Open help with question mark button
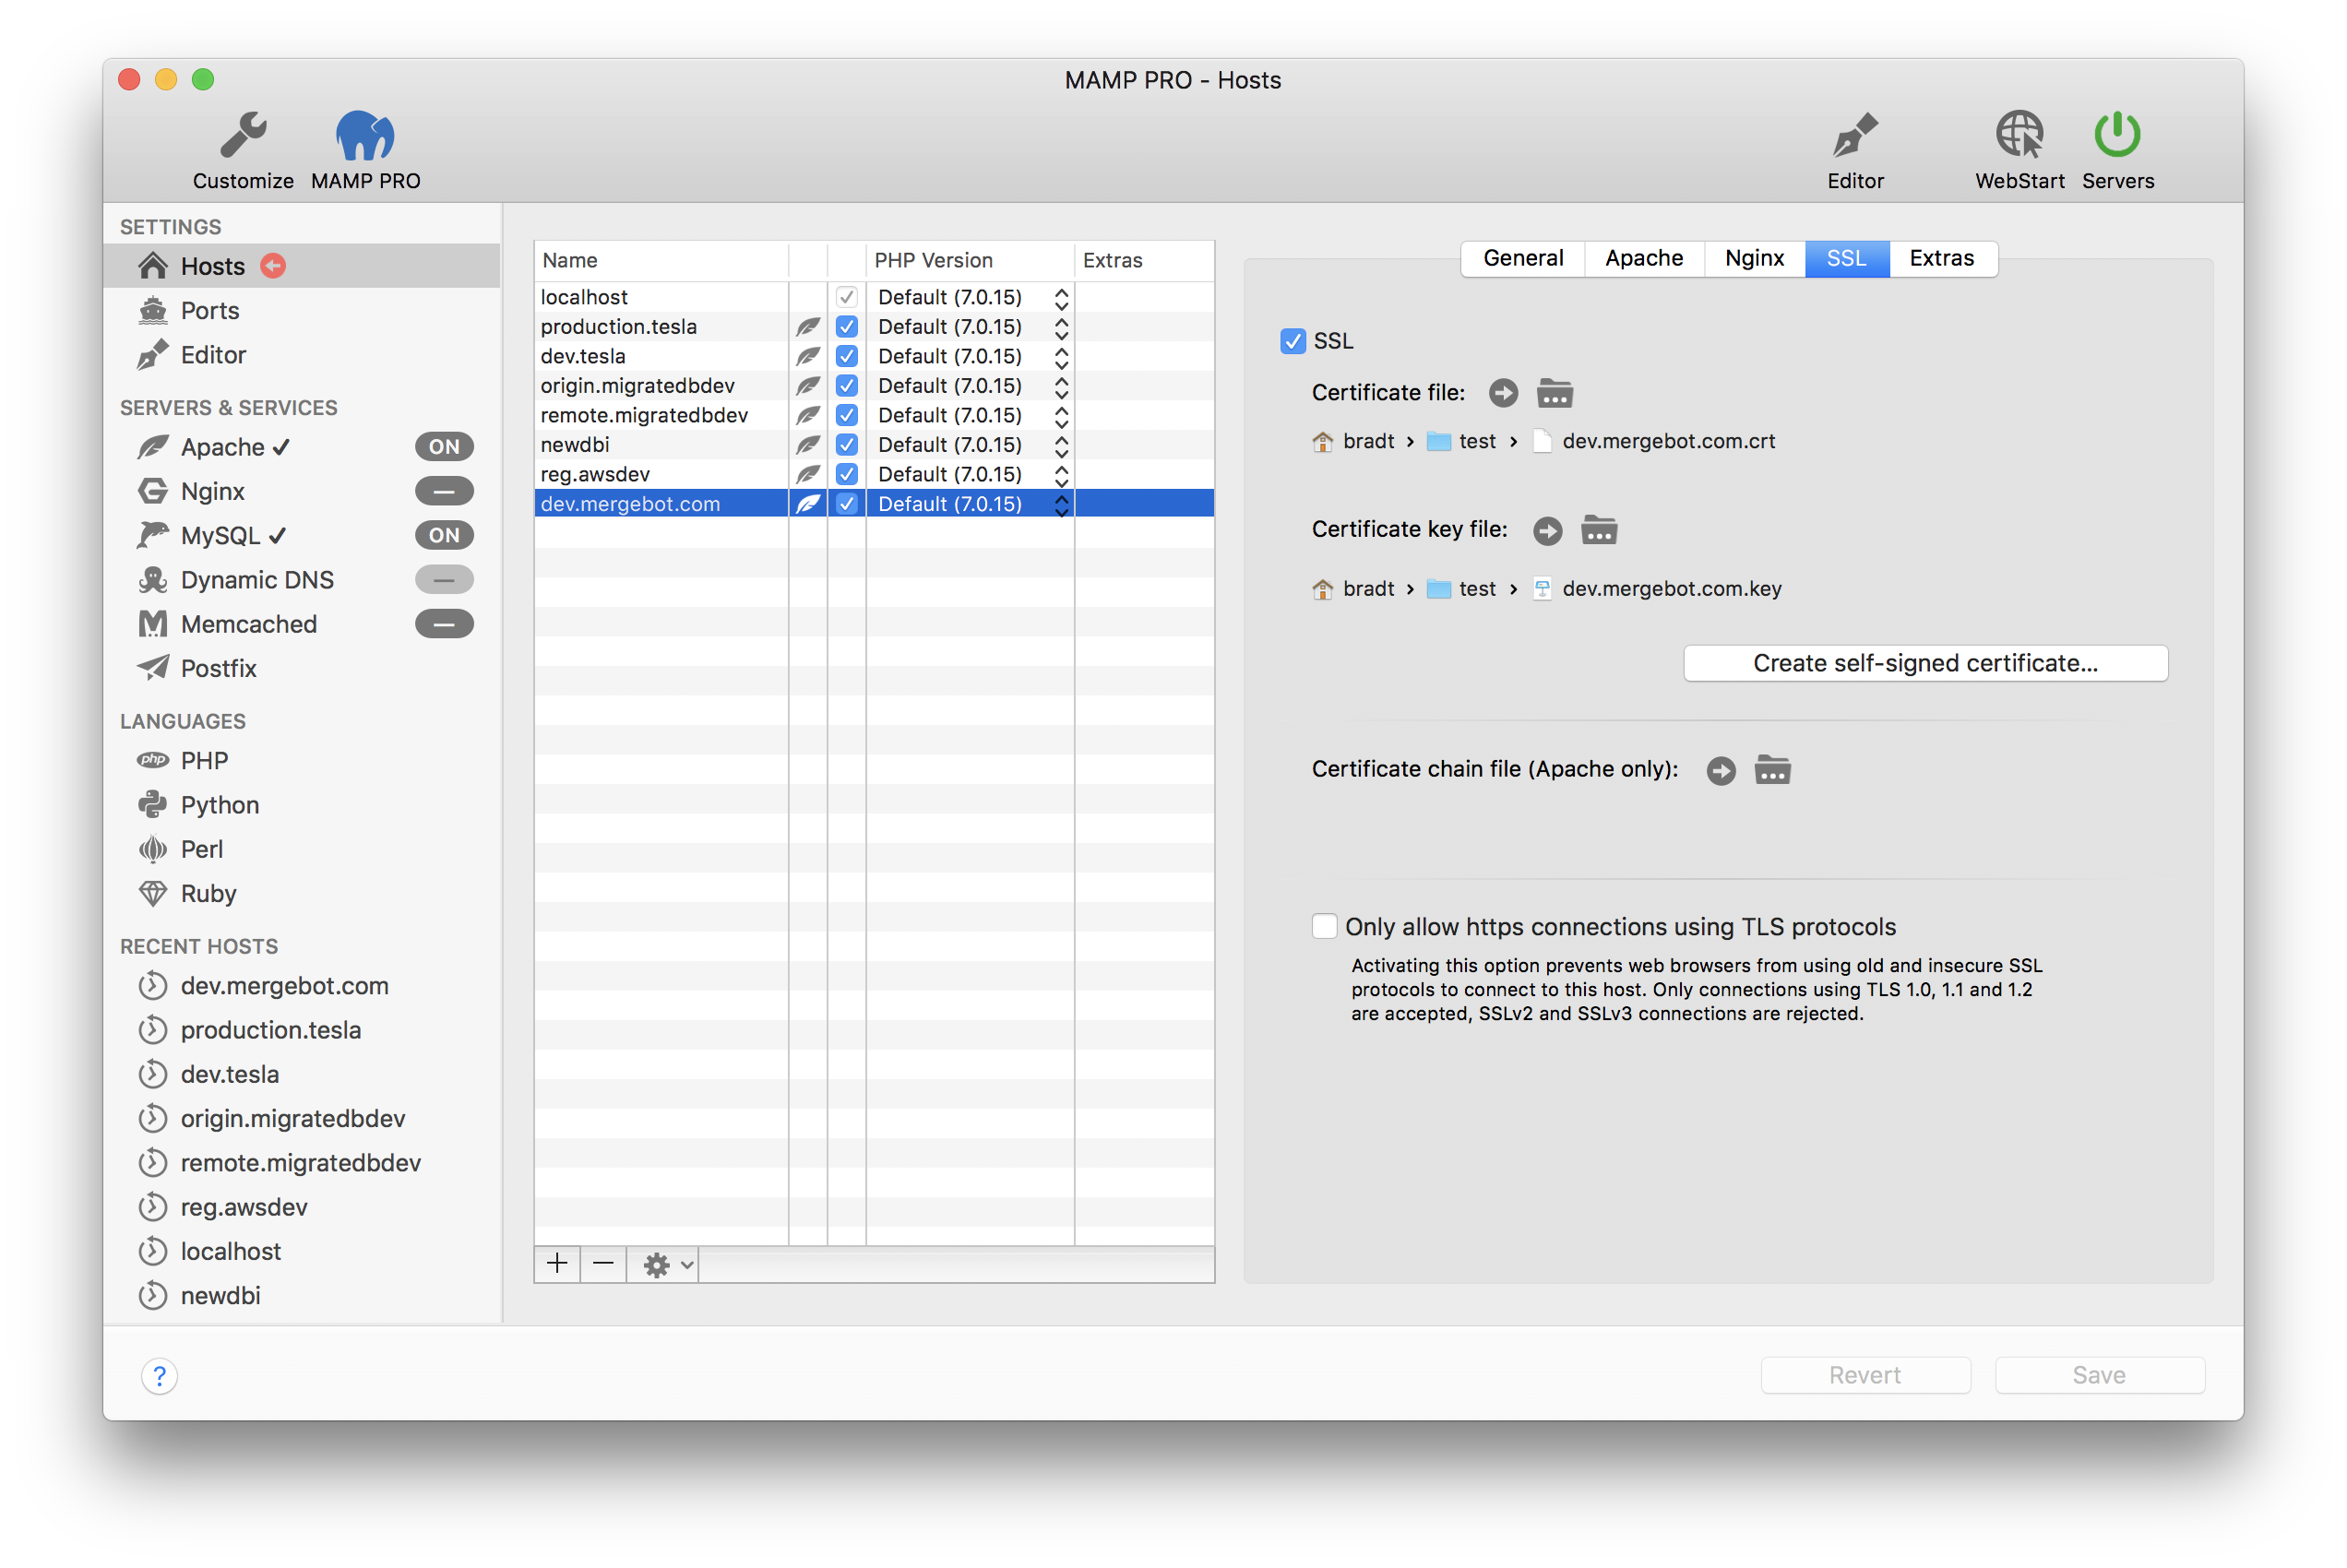The height and width of the screenshot is (1568, 2347). point(159,1376)
